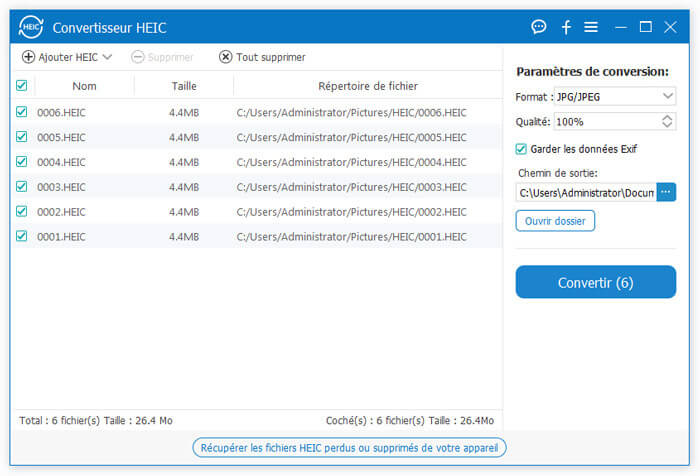Image resolution: width=700 pixels, height=476 pixels.
Task: Click the Ouvrir dossier button
Action: coord(555,220)
